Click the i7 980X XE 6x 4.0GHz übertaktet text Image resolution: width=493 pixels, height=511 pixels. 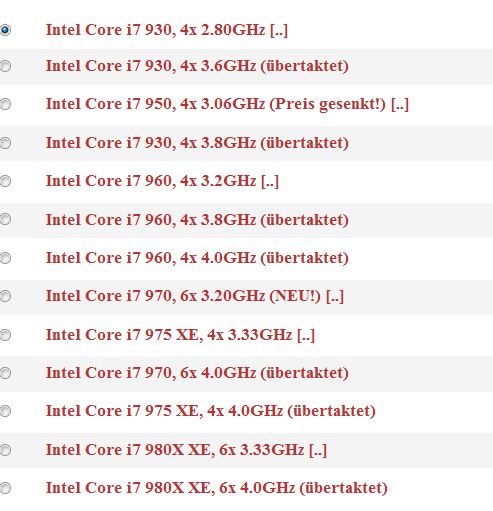(x=217, y=488)
